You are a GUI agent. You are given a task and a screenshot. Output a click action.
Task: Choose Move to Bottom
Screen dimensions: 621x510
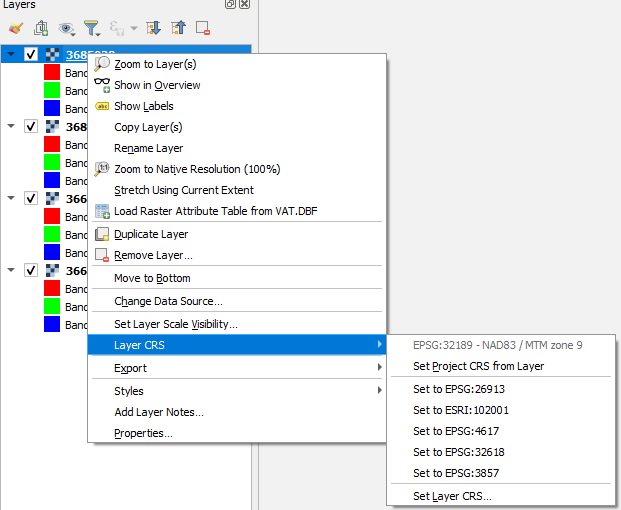237,278
